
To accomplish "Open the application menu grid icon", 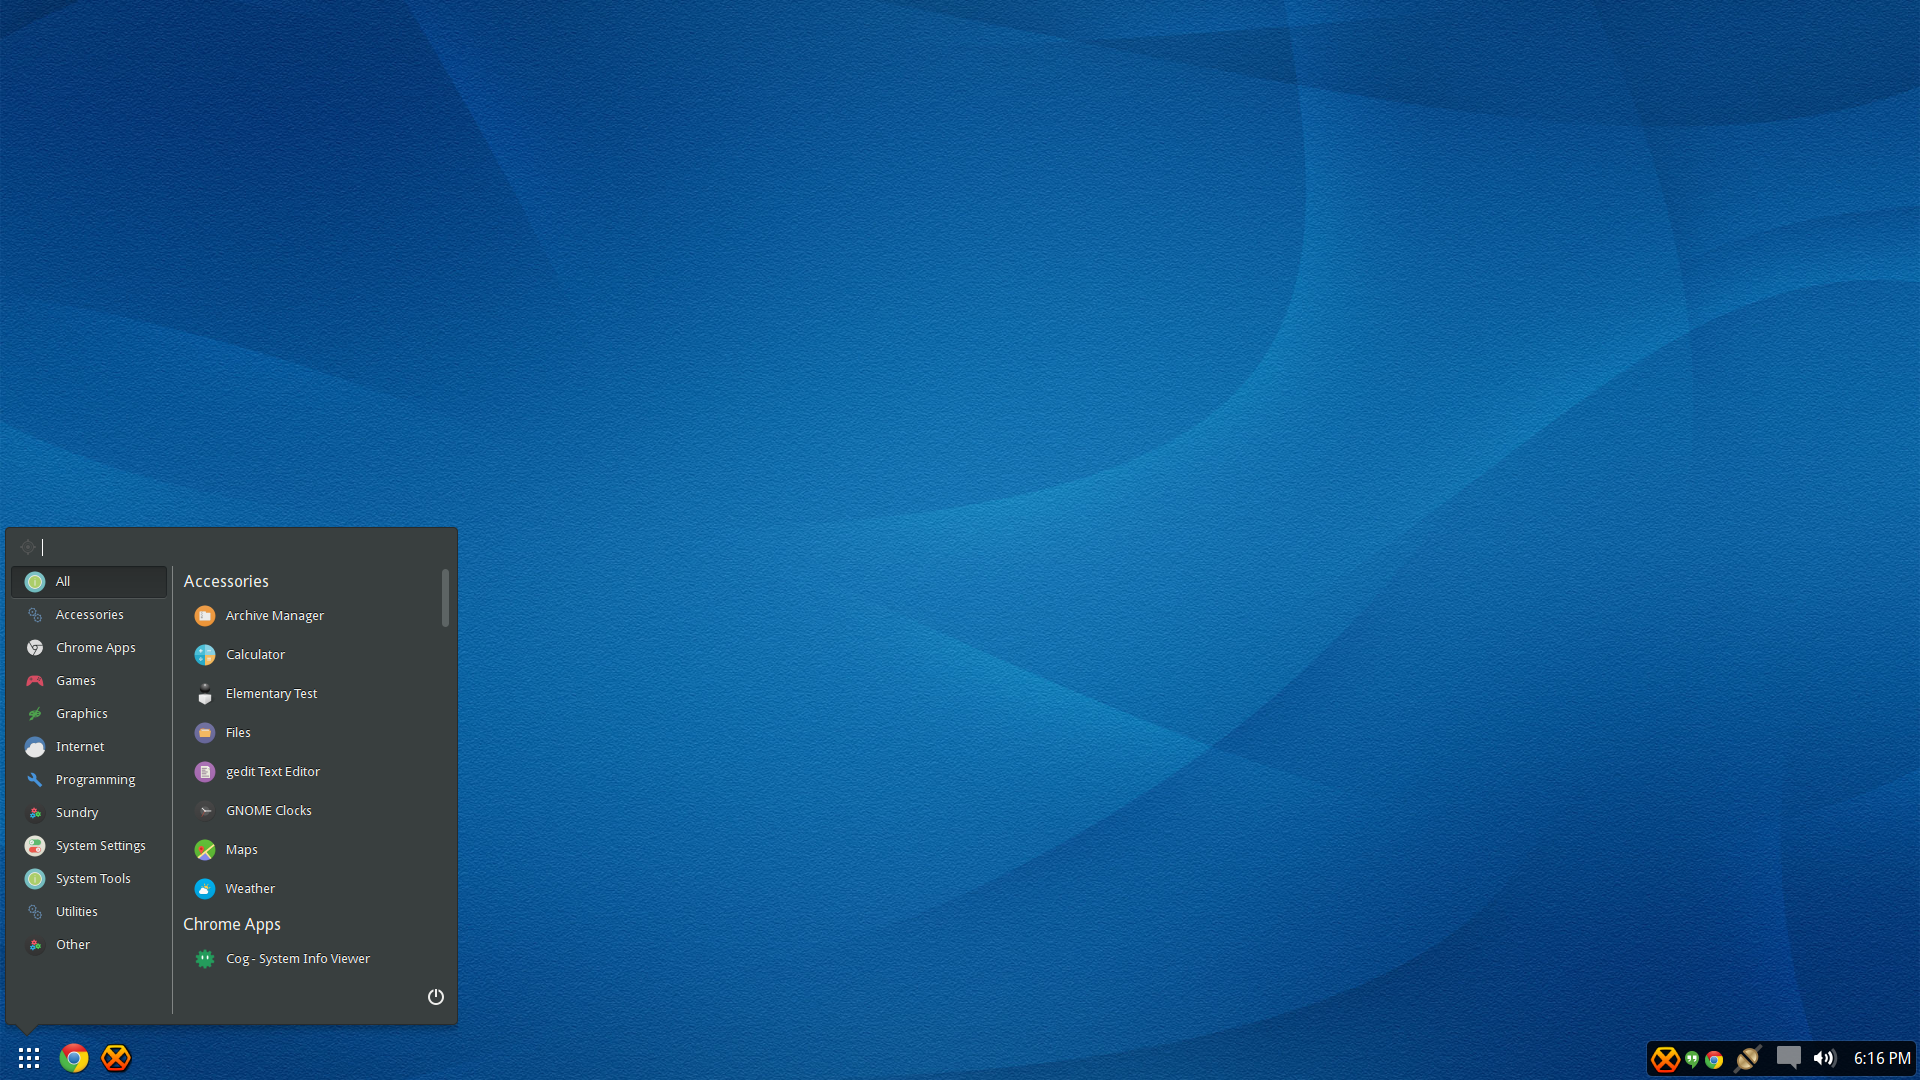I will (x=29, y=1058).
